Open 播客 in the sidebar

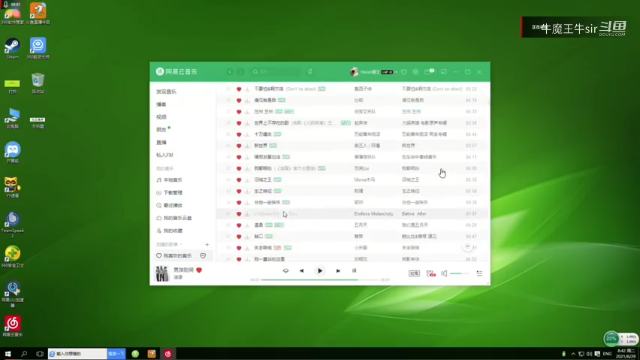point(161,104)
